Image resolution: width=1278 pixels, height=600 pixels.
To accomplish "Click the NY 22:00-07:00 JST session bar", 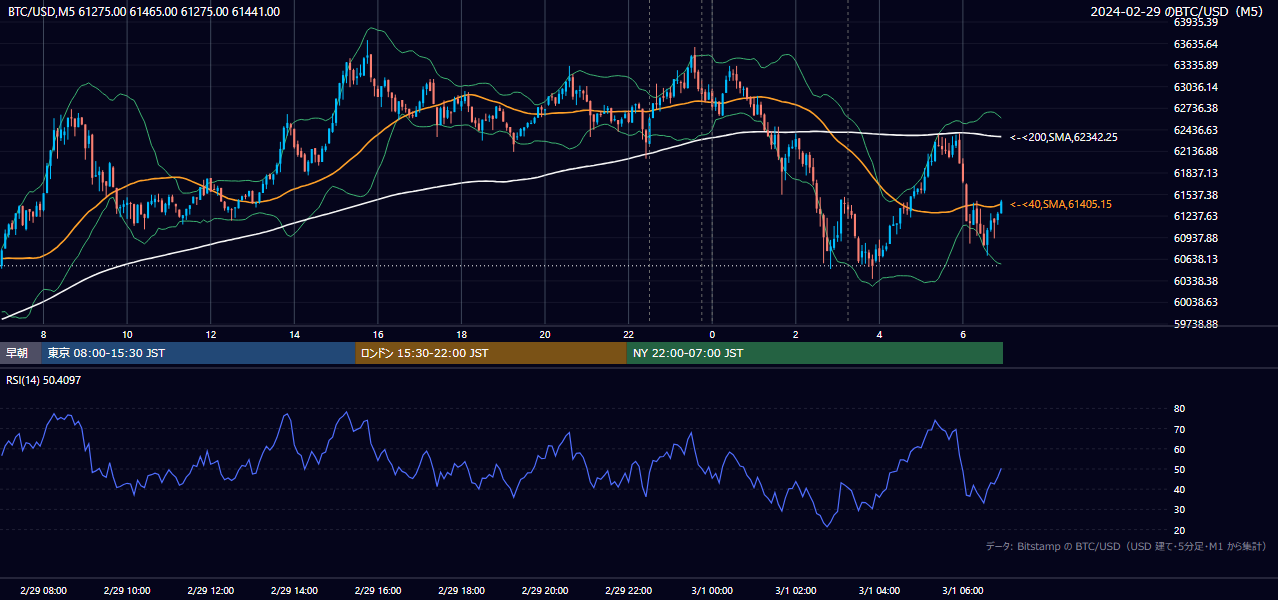I will point(815,353).
